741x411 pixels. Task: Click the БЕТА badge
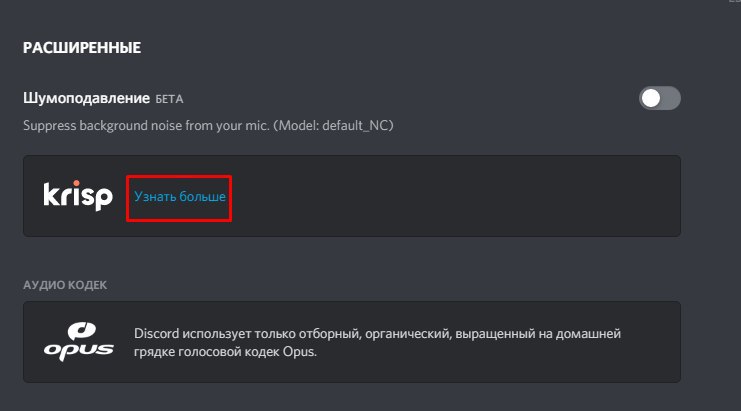pyautogui.click(x=169, y=99)
